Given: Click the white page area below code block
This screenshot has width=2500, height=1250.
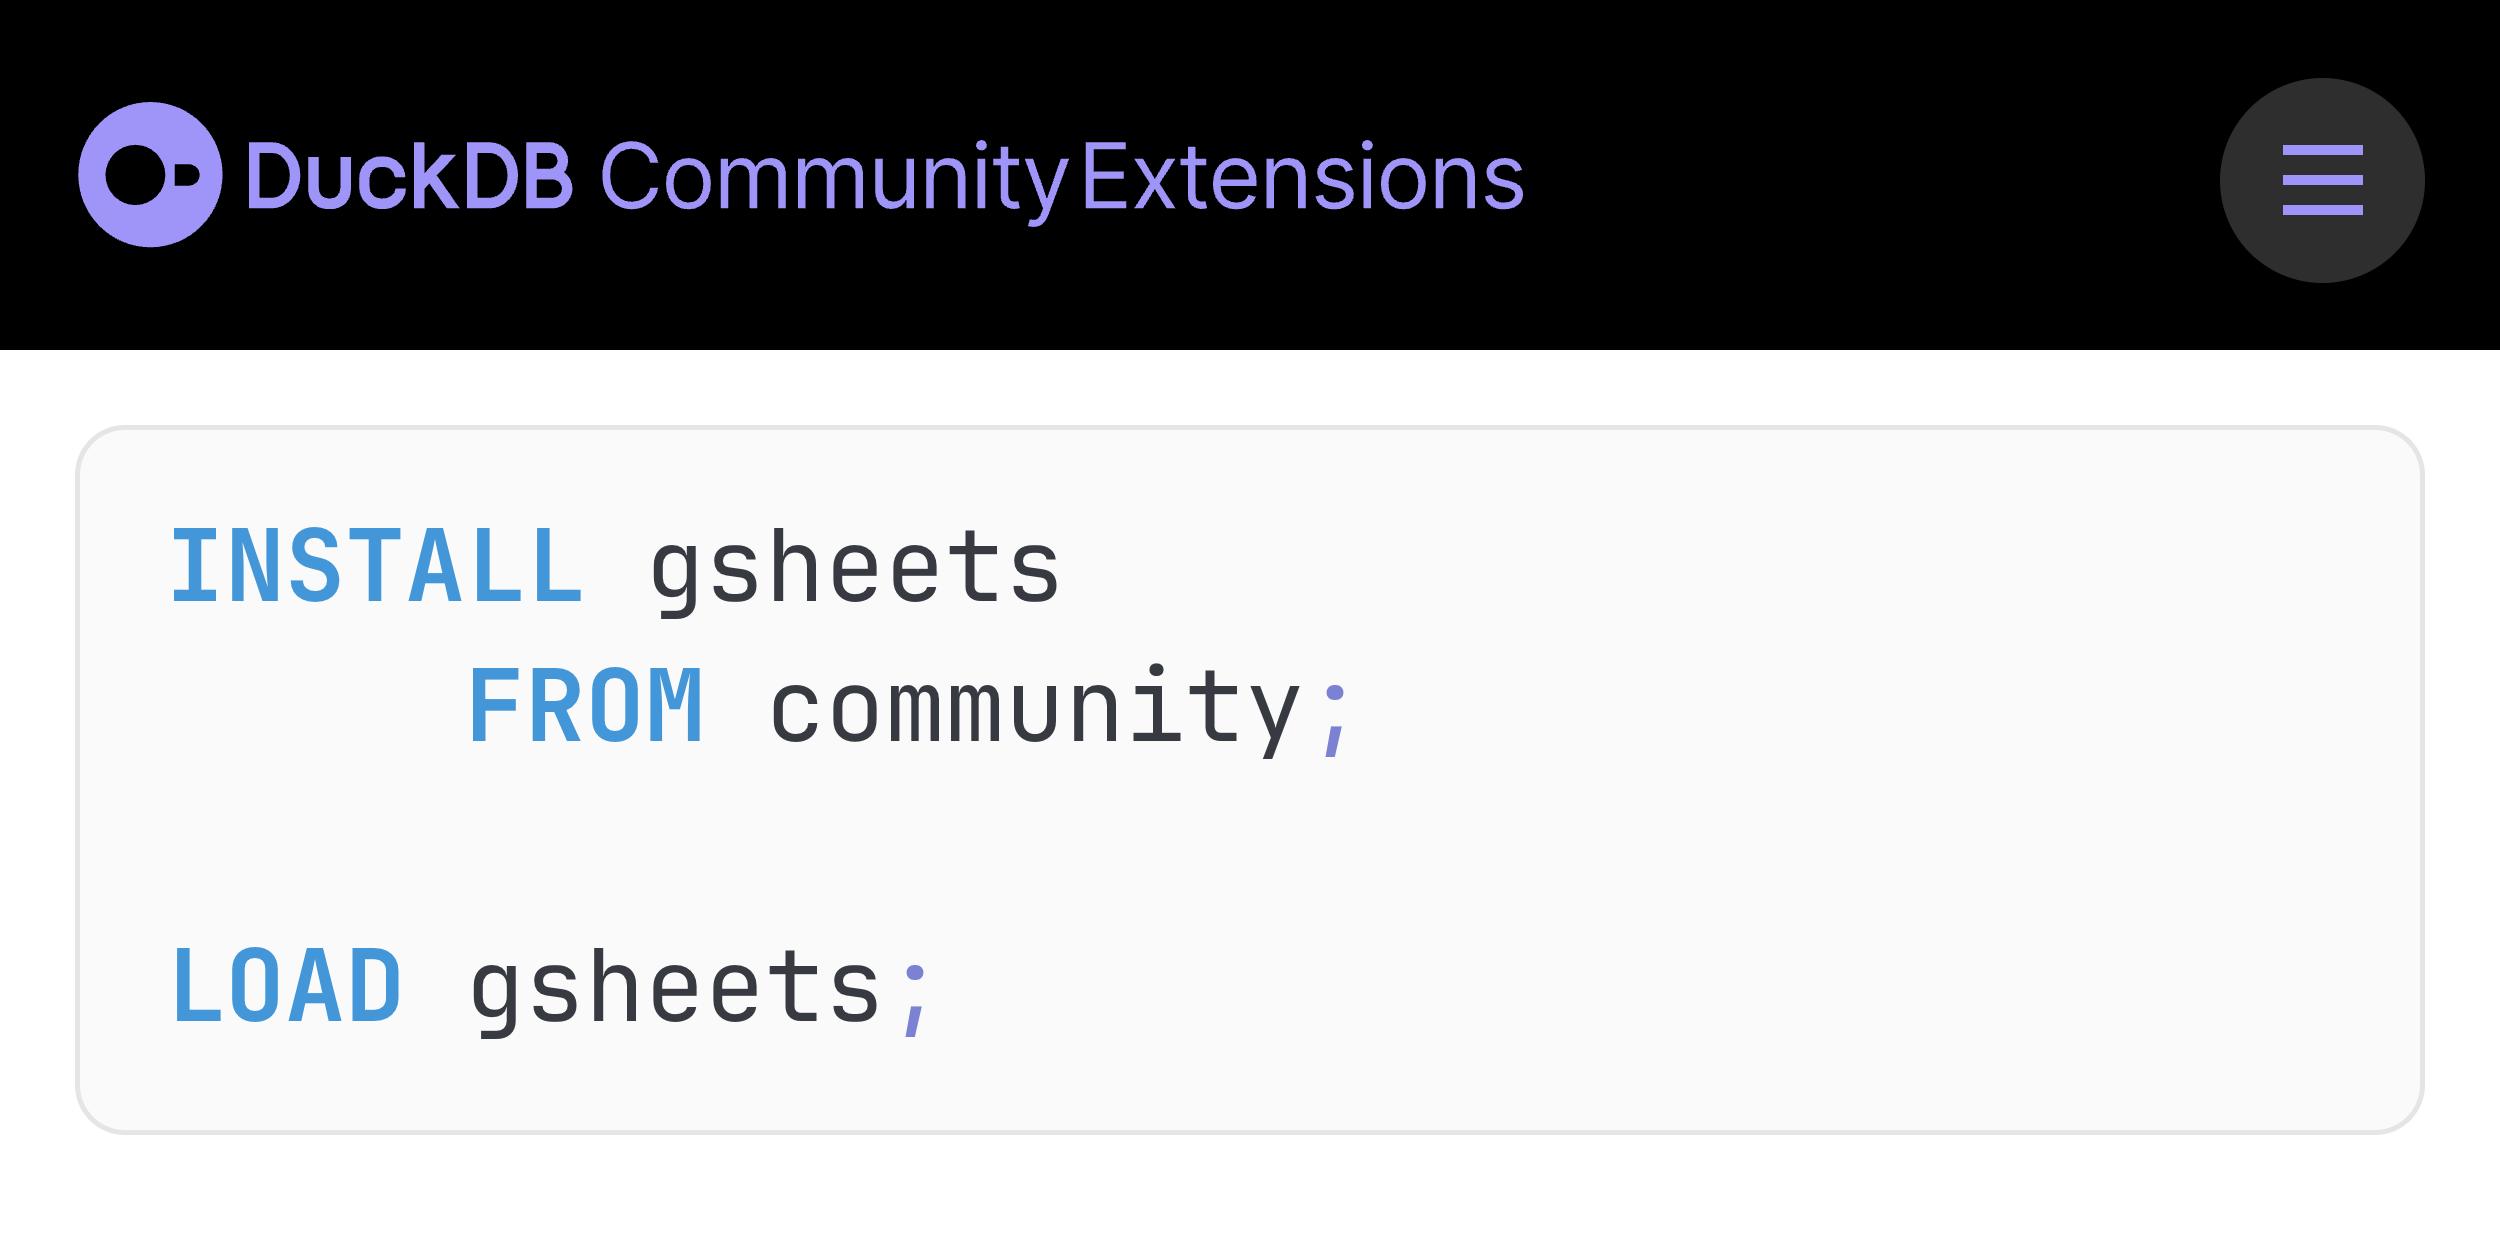Looking at the screenshot, I should tap(1250, 1195).
